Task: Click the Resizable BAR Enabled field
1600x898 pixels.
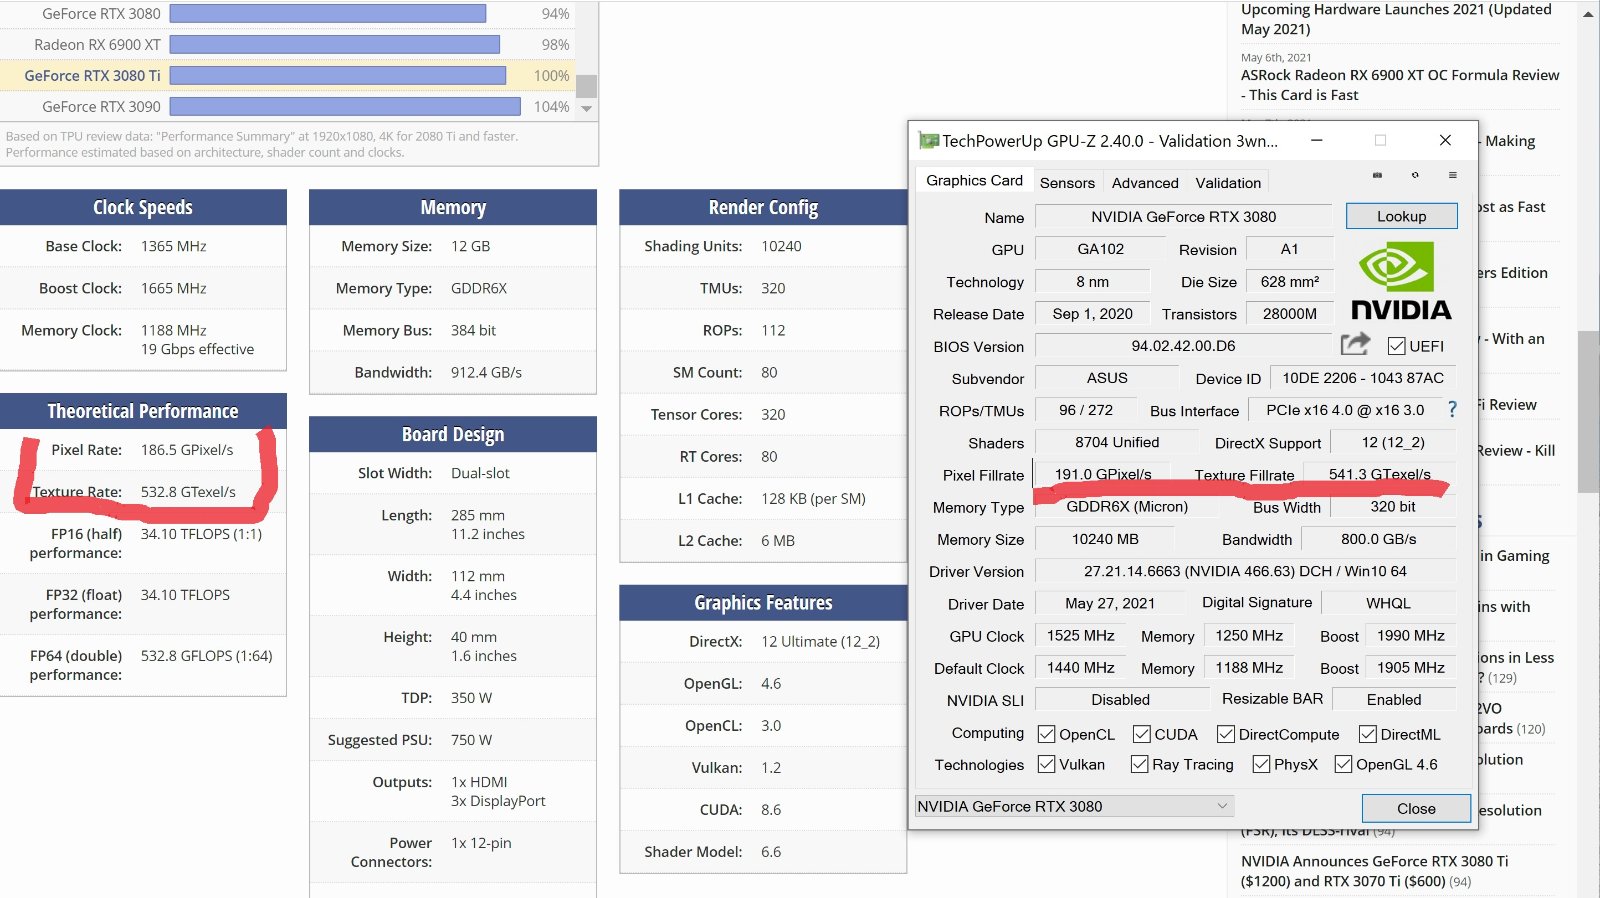Action: (1394, 699)
